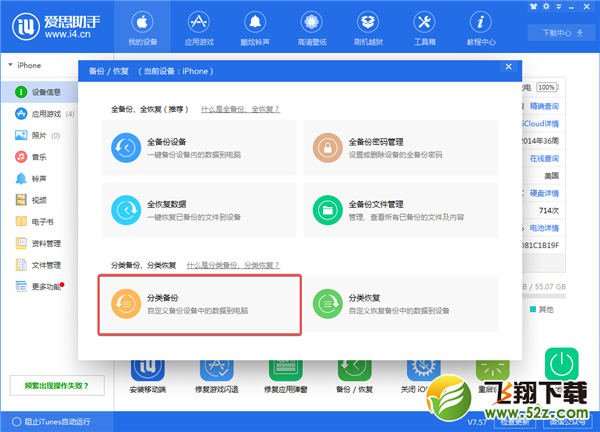Open the title bar dropdown menu arrow
The height and width of the screenshot is (432, 600).
[x=559, y=7]
